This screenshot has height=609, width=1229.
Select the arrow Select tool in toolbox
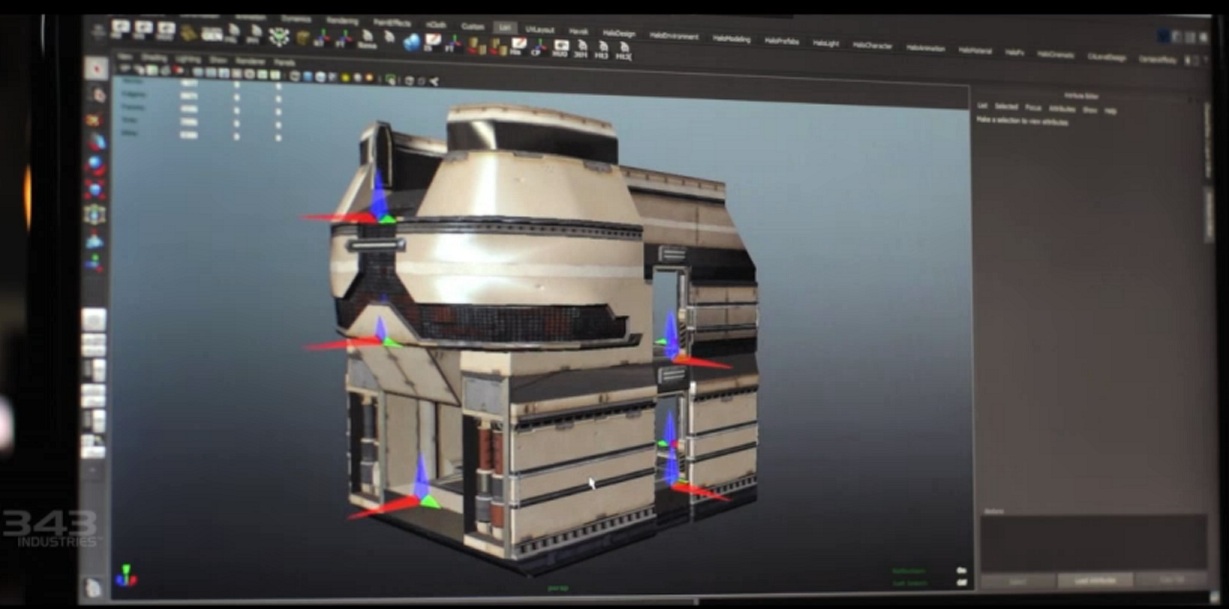click(x=96, y=69)
